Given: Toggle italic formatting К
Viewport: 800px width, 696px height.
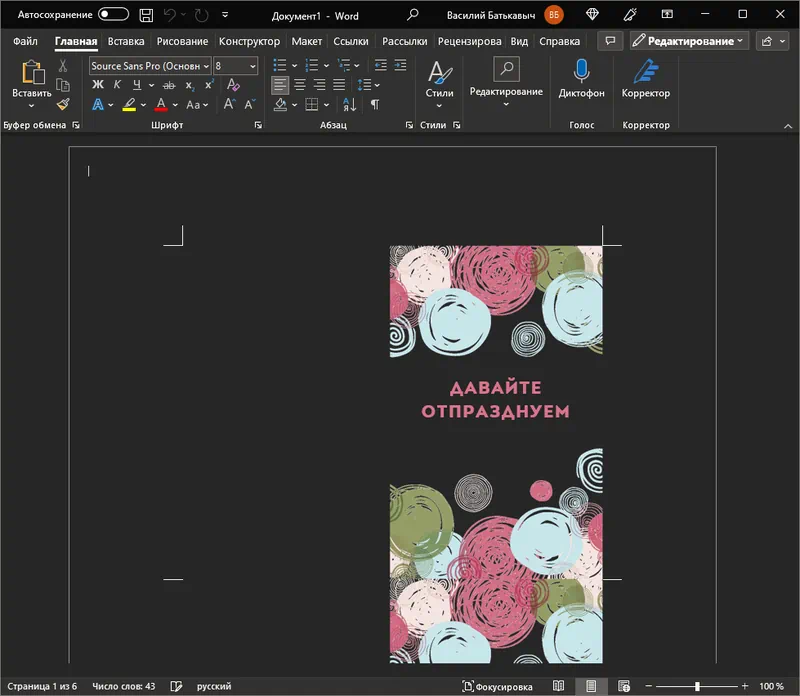Looking at the screenshot, I should 118,85.
